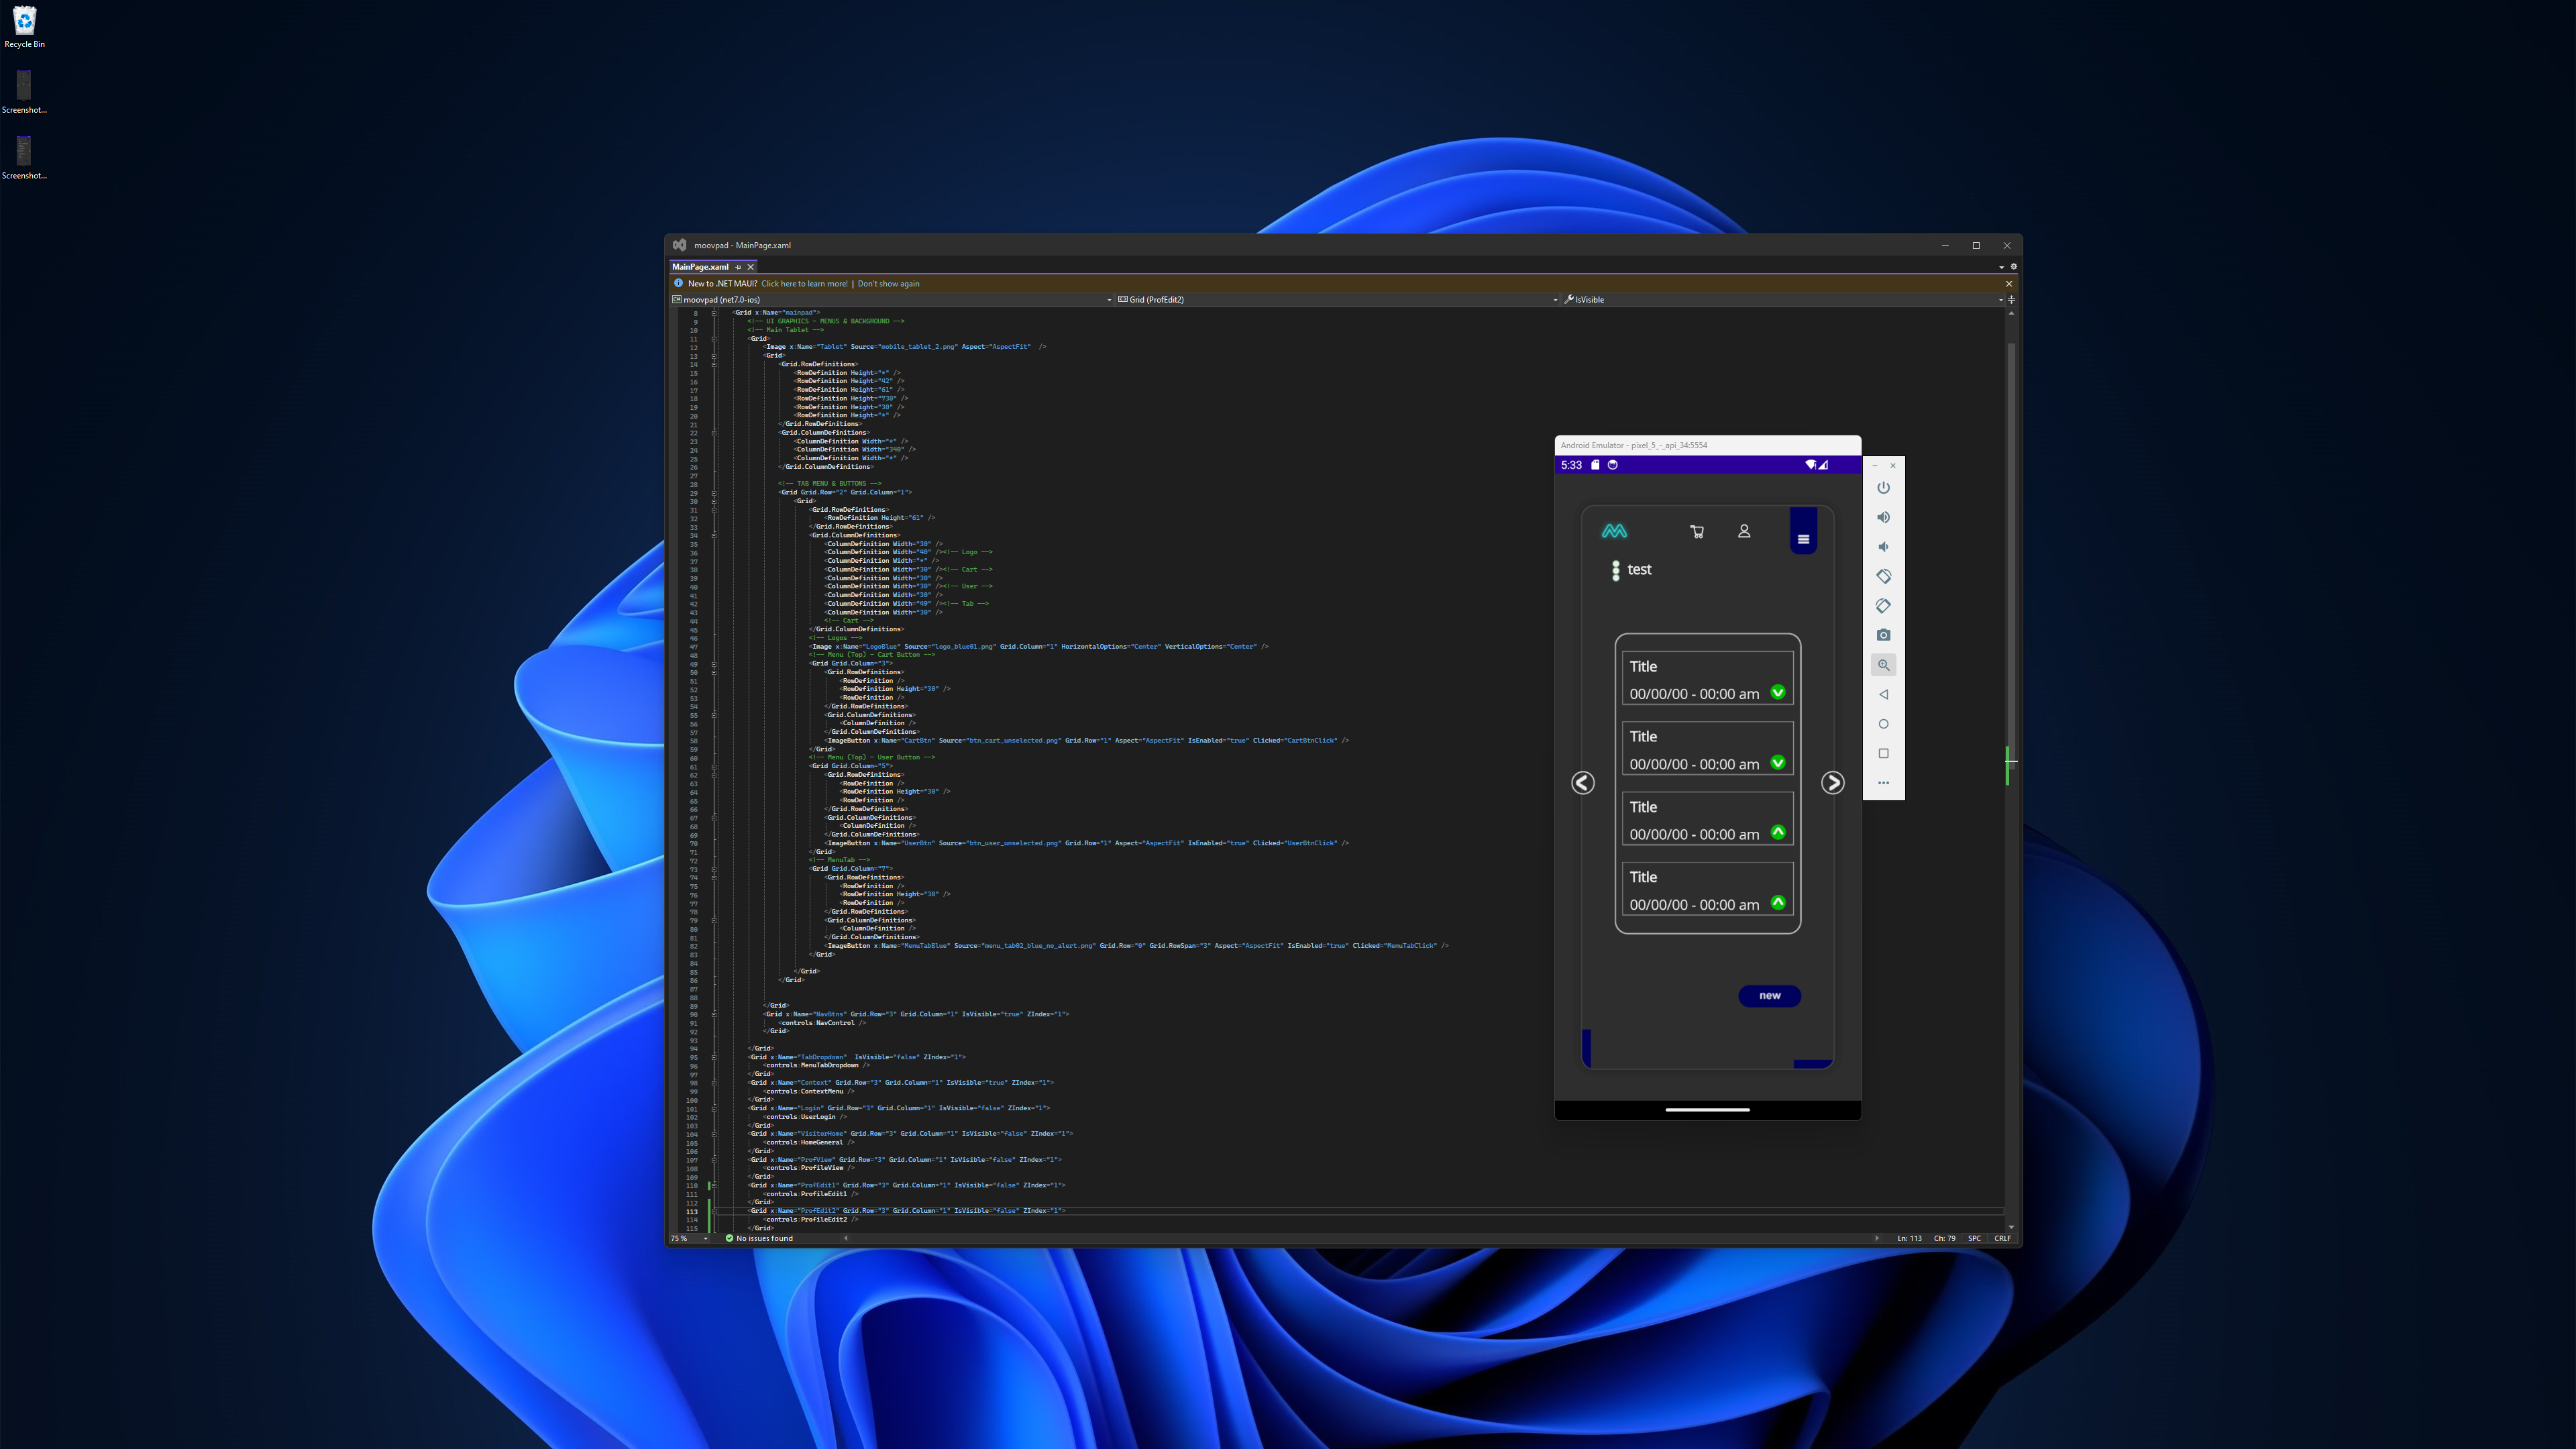This screenshot has width=2576, height=1449.
Task: Click code line with x:Name="VisitorHome"
Action: tap(911, 1134)
